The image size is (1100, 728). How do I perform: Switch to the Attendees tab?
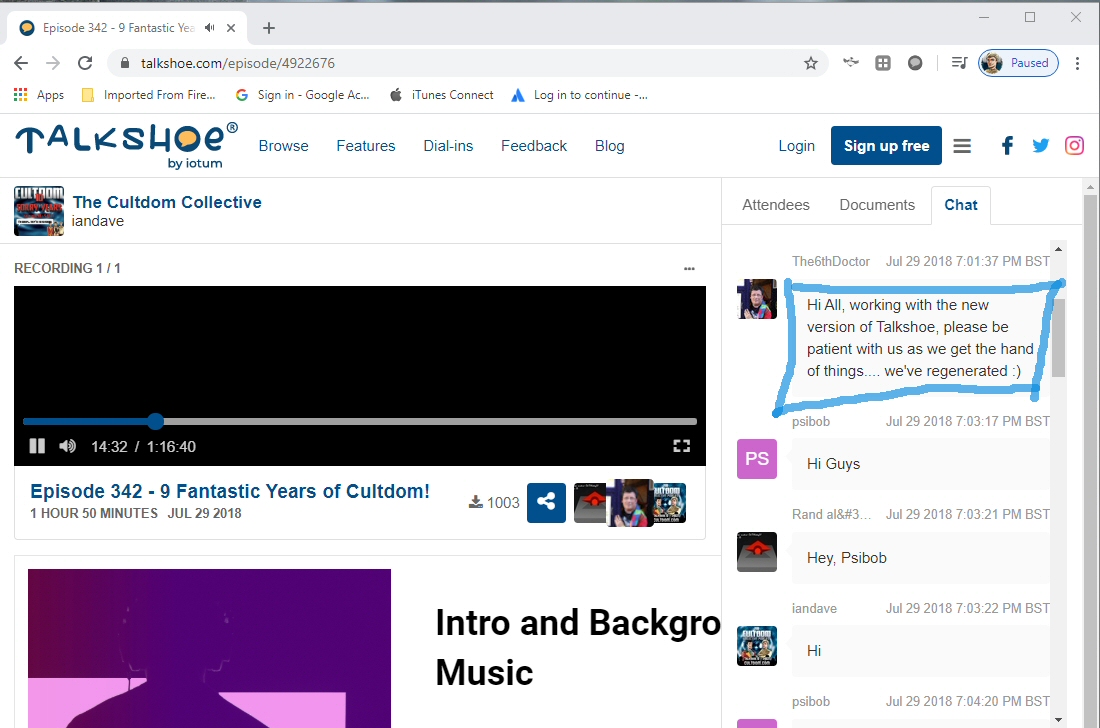pos(775,204)
